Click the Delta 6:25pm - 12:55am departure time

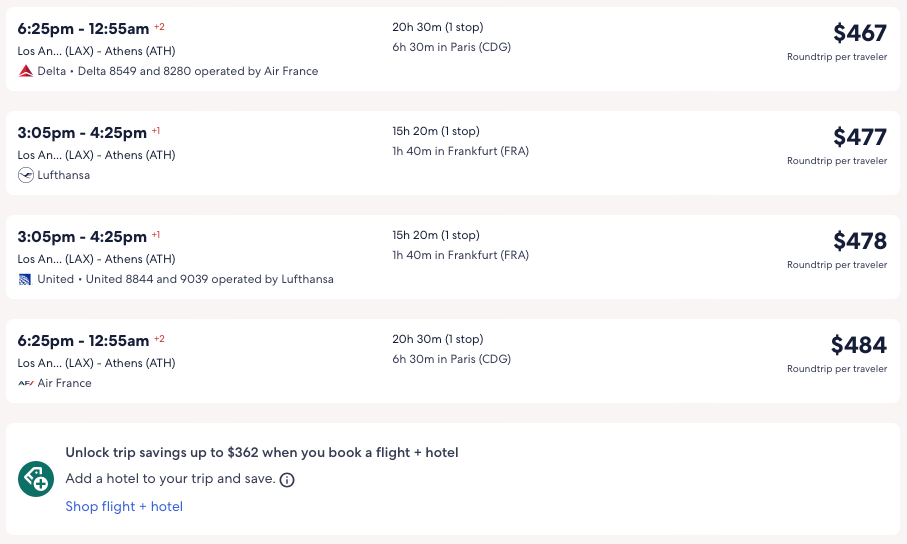83,29
